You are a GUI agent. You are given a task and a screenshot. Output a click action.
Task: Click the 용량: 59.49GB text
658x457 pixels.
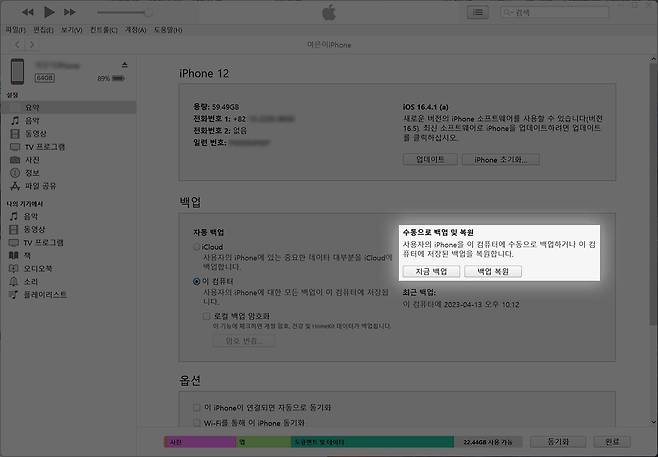(x=216, y=107)
